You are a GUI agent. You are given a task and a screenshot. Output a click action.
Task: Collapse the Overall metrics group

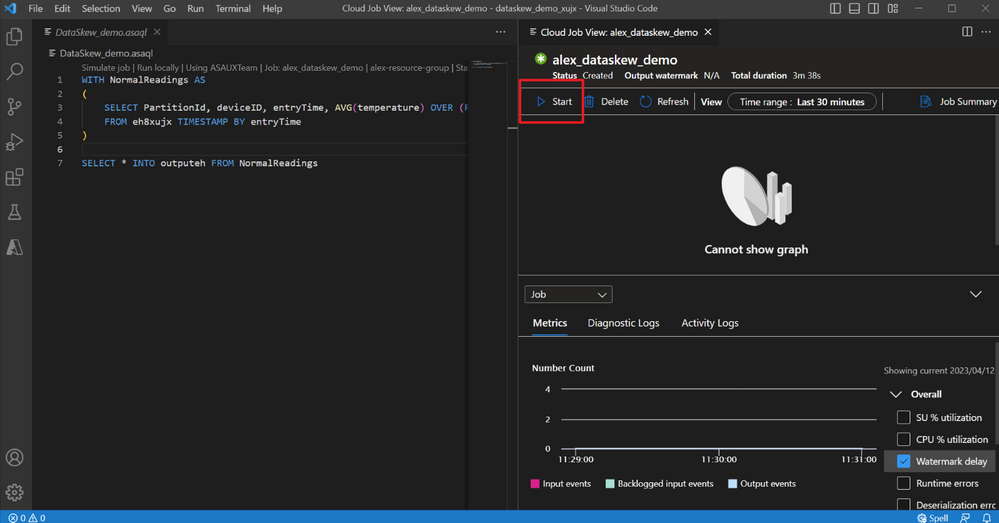896,394
